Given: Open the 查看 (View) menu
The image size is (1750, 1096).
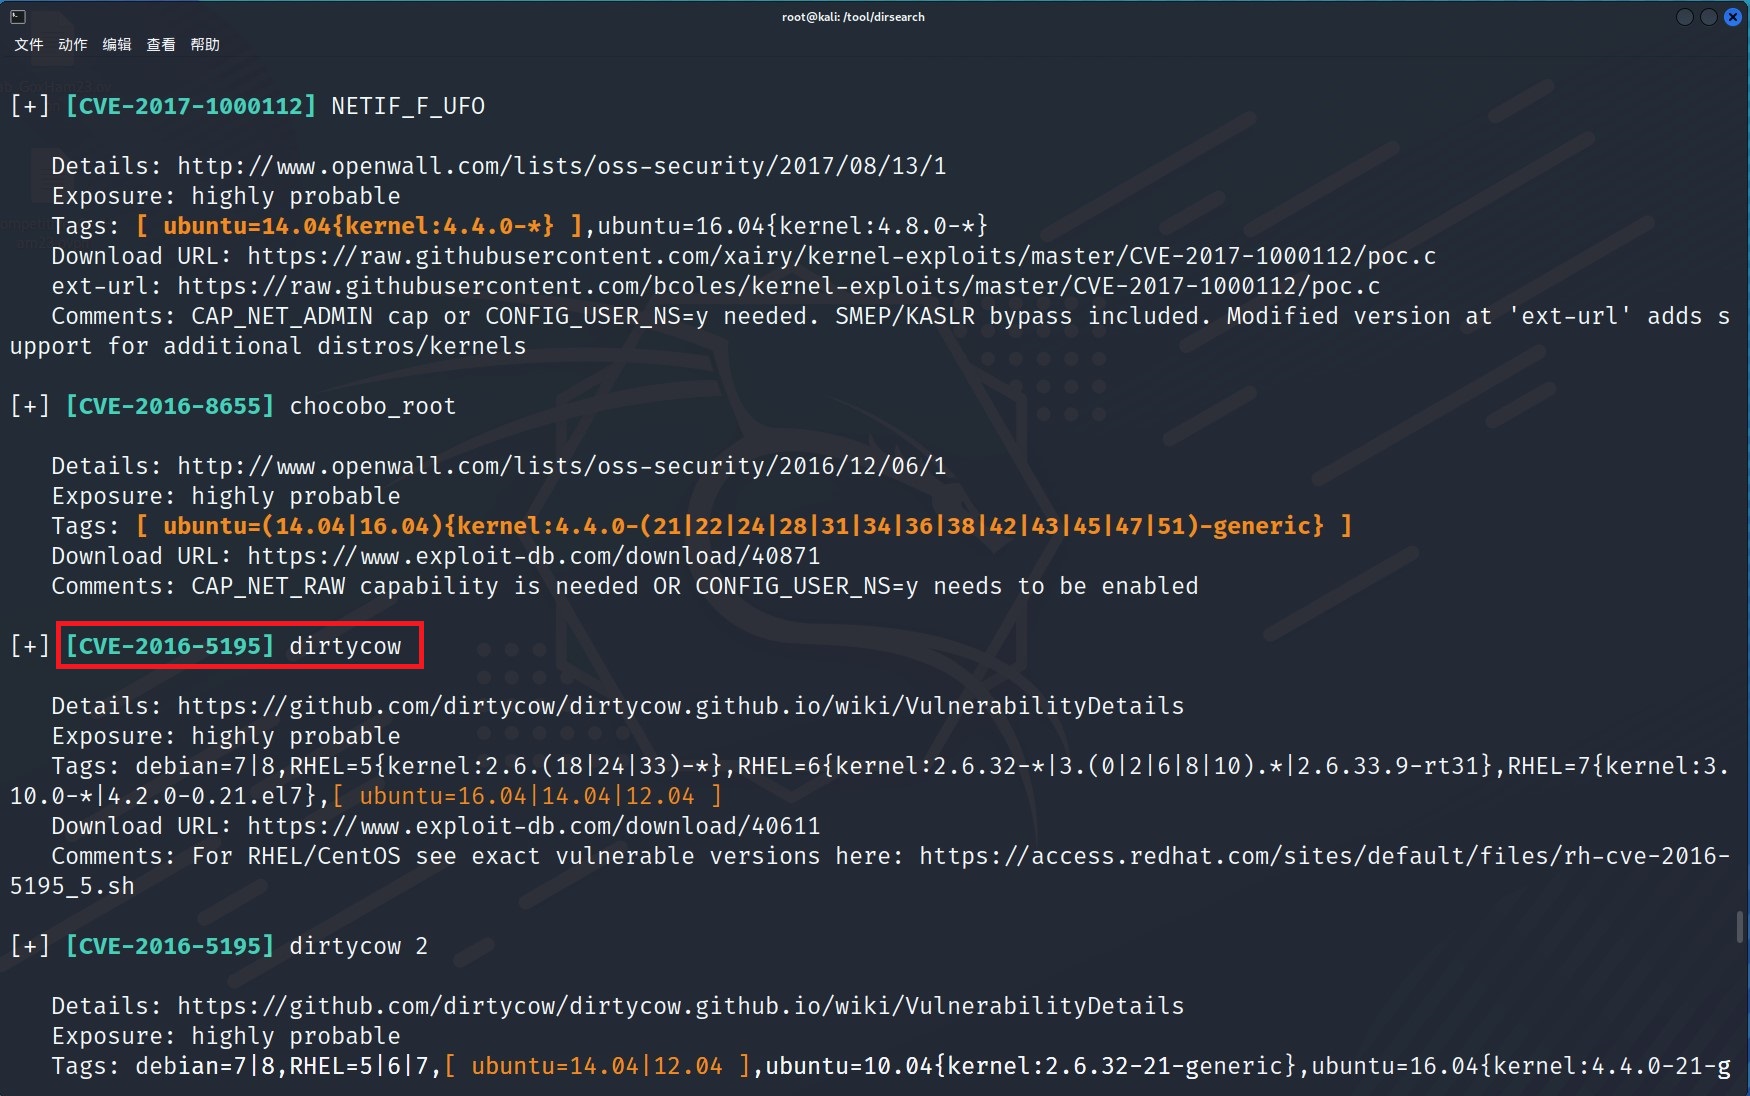Looking at the screenshot, I should click(x=160, y=44).
